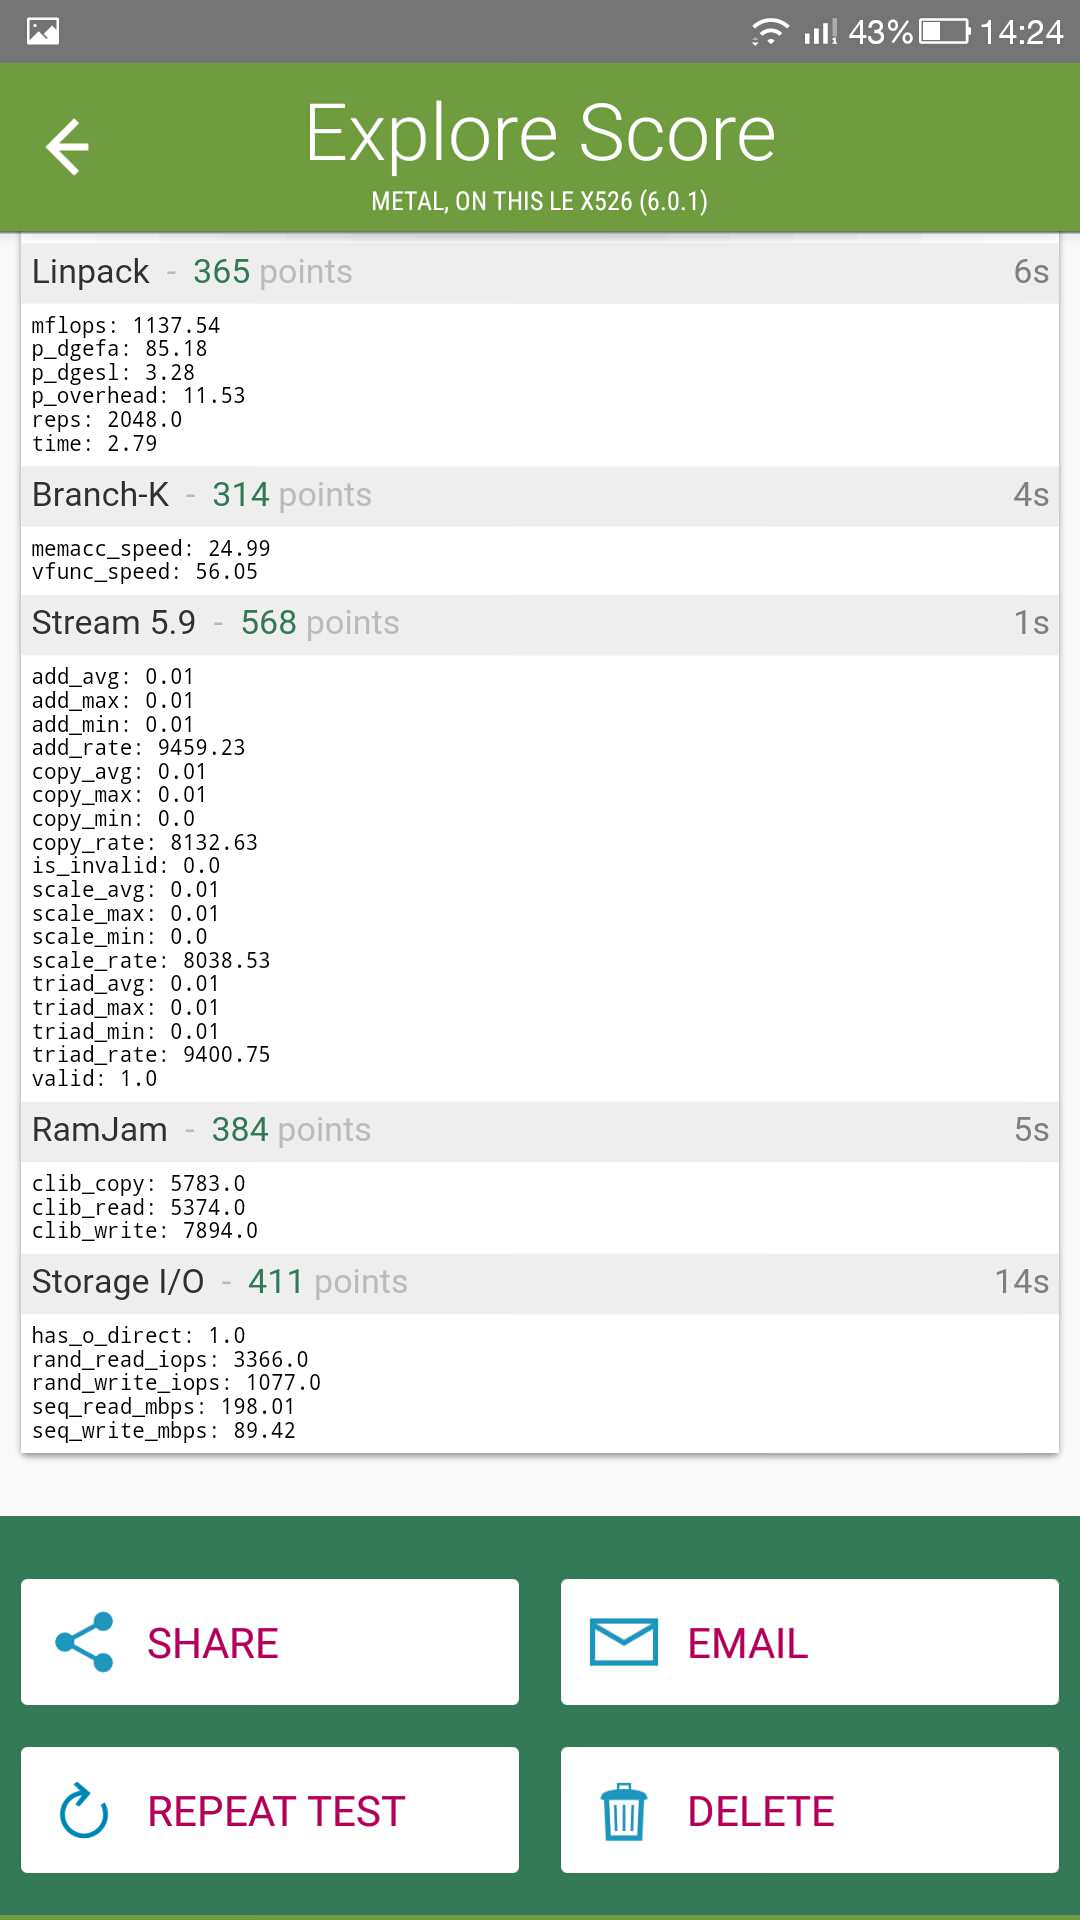Image resolution: width=1080 pixels, height=1920 pixels.
Task: Open the image notification icon in status bar
Action: pyautogui.click(x=43, y=31)
